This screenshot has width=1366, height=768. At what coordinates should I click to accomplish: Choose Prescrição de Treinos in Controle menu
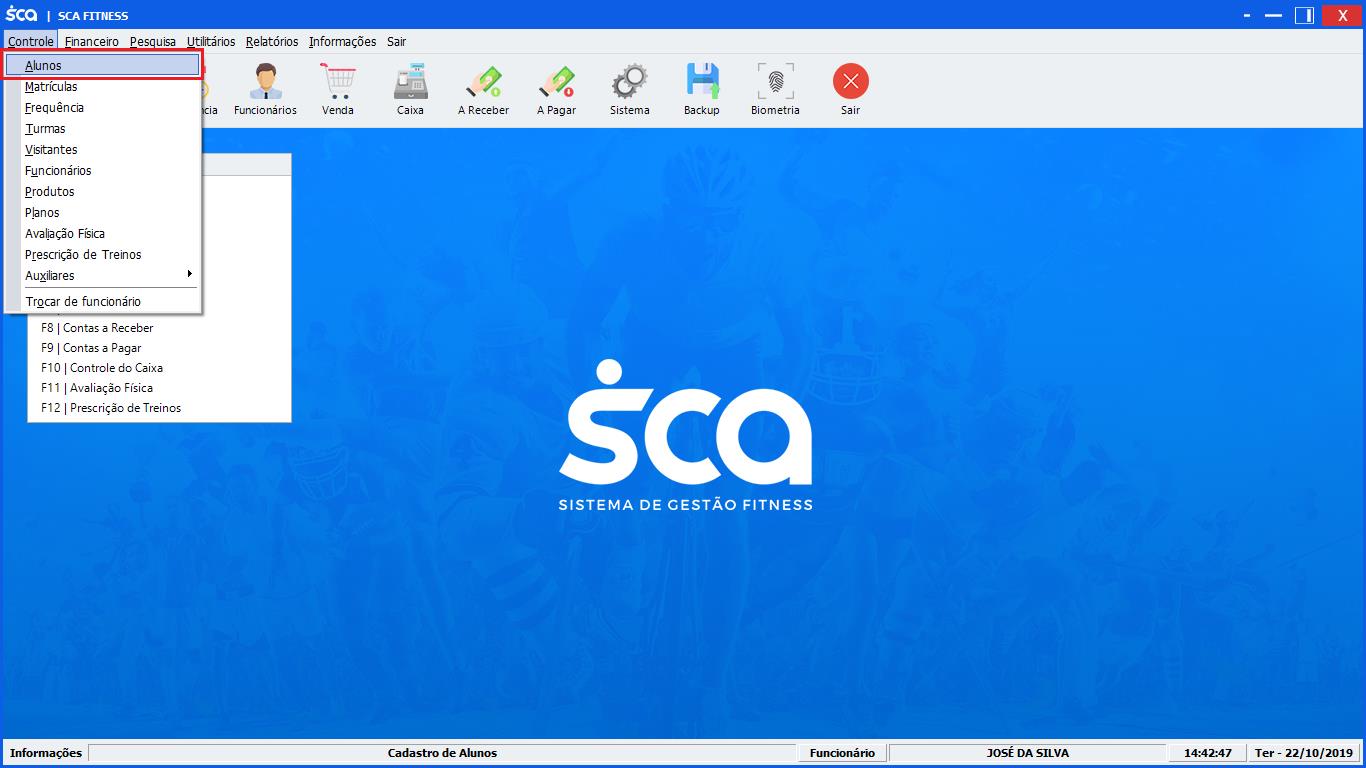click(x=103, y=254)
